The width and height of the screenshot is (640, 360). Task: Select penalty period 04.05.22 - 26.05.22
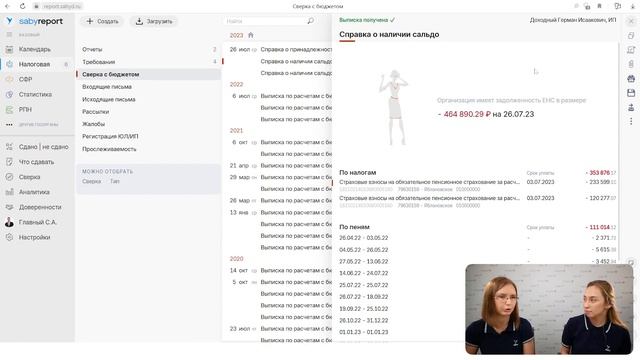click(364, 250)
